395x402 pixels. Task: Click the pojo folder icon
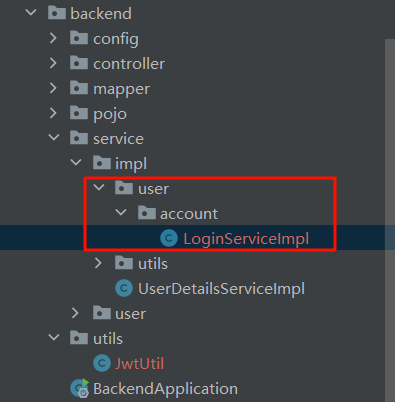(x=79, y=113)
